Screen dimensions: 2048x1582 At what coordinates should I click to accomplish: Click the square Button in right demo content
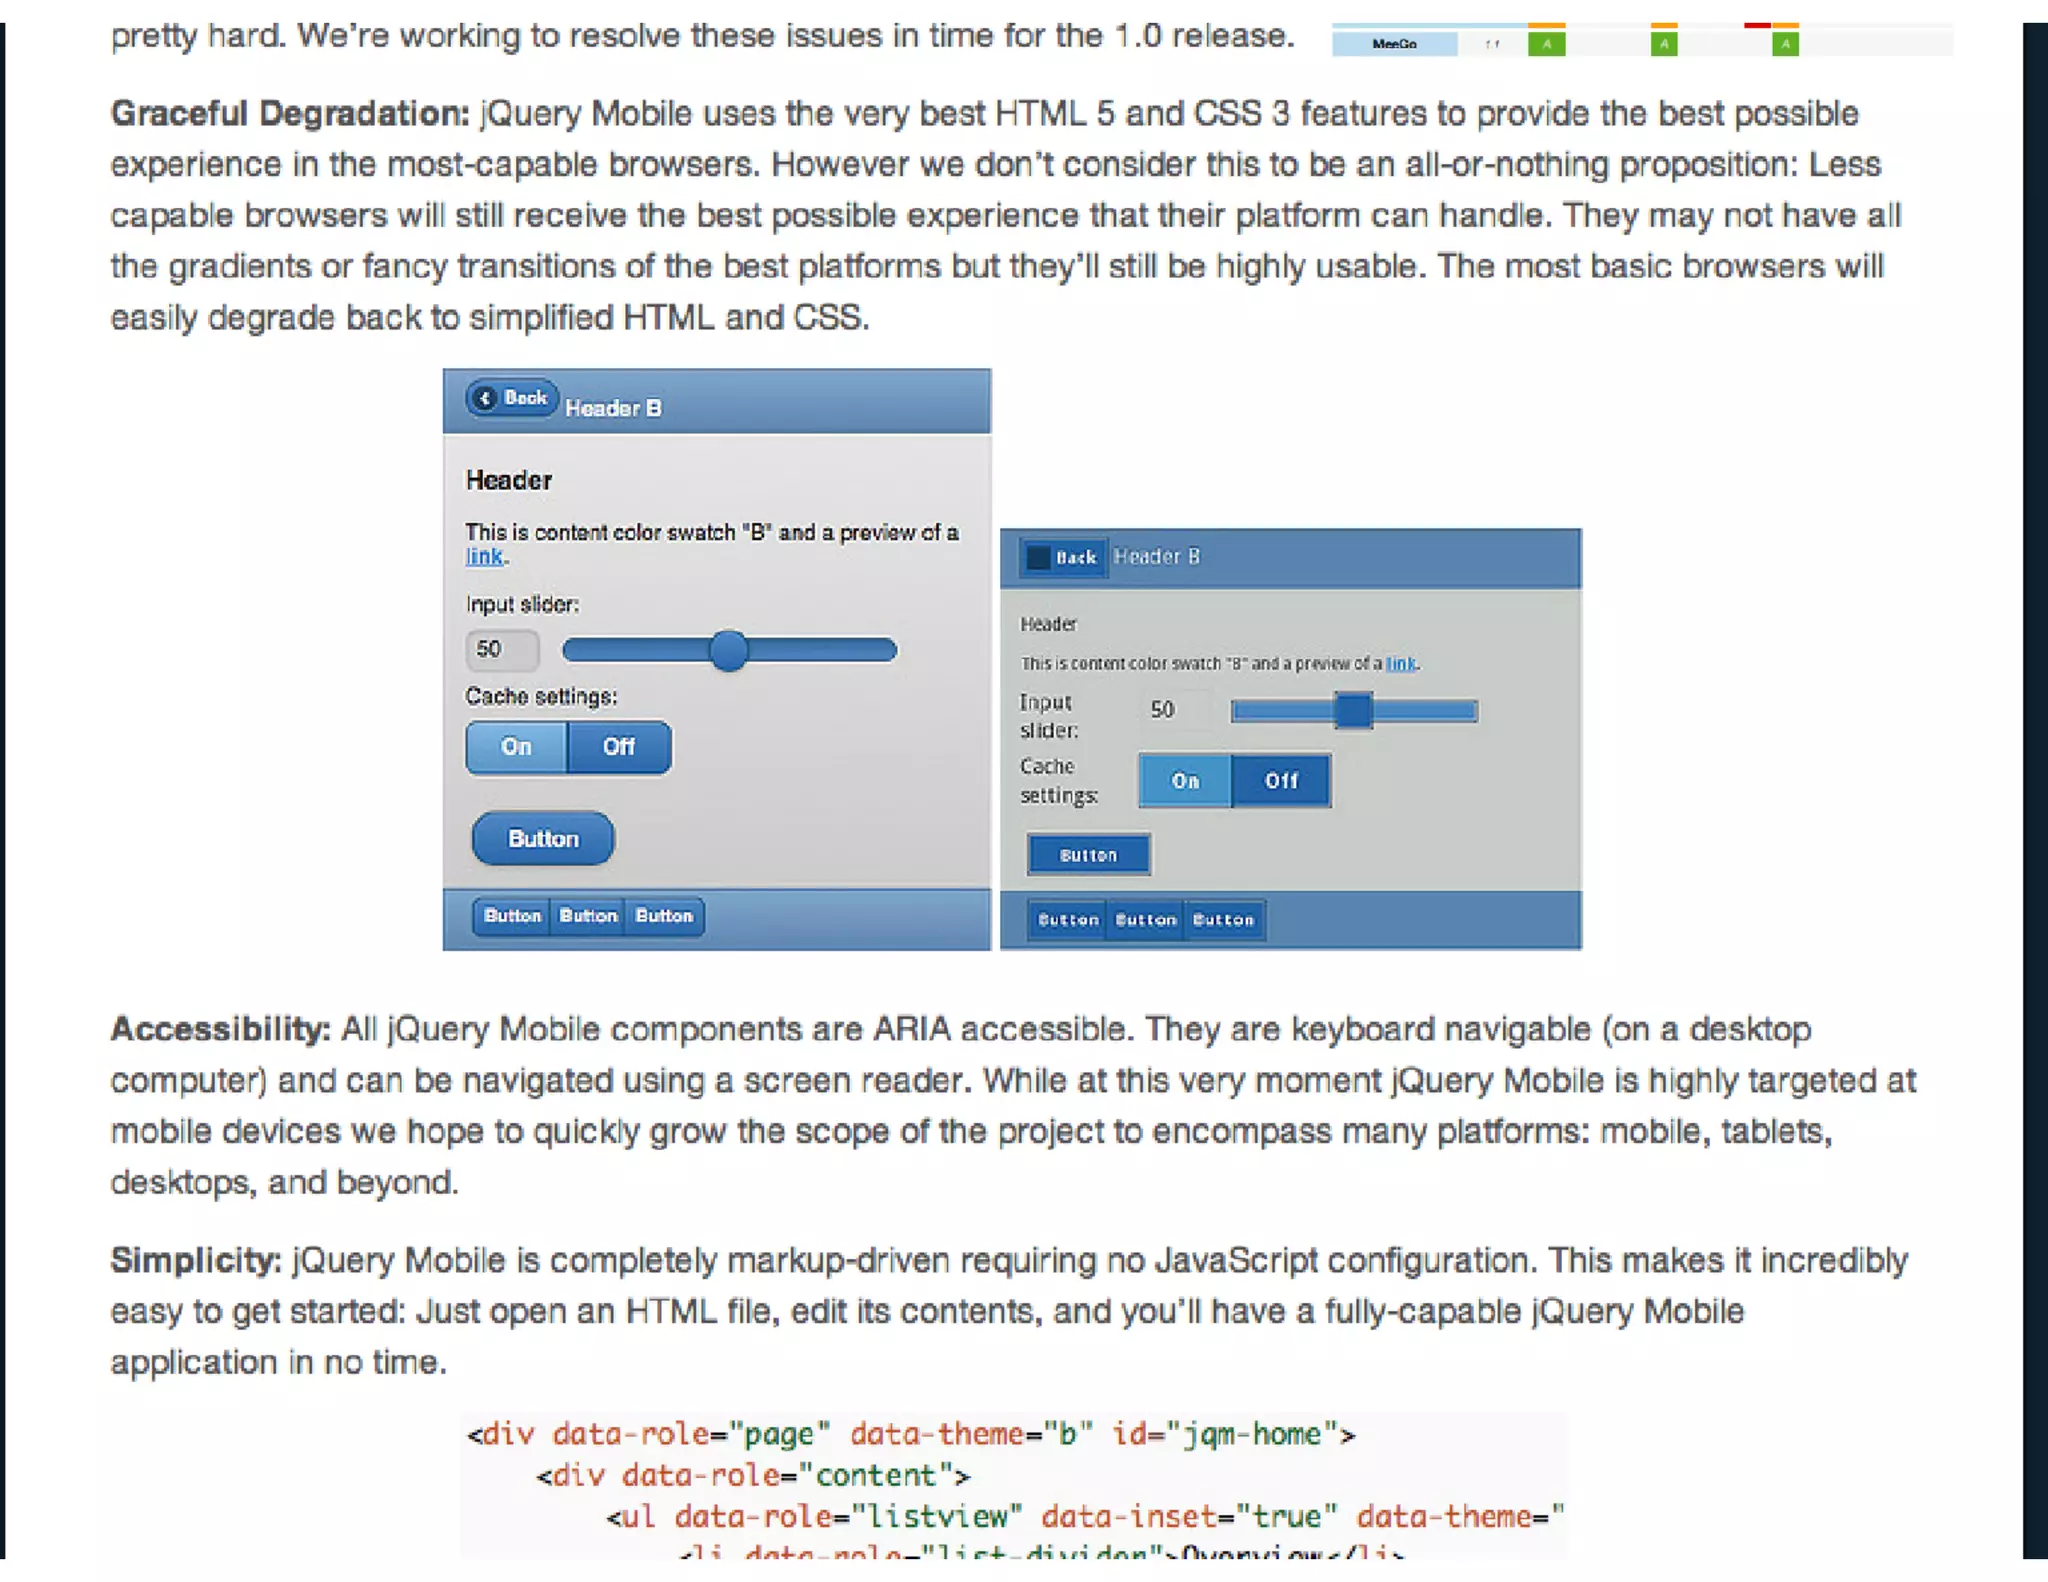(1089, 855)
